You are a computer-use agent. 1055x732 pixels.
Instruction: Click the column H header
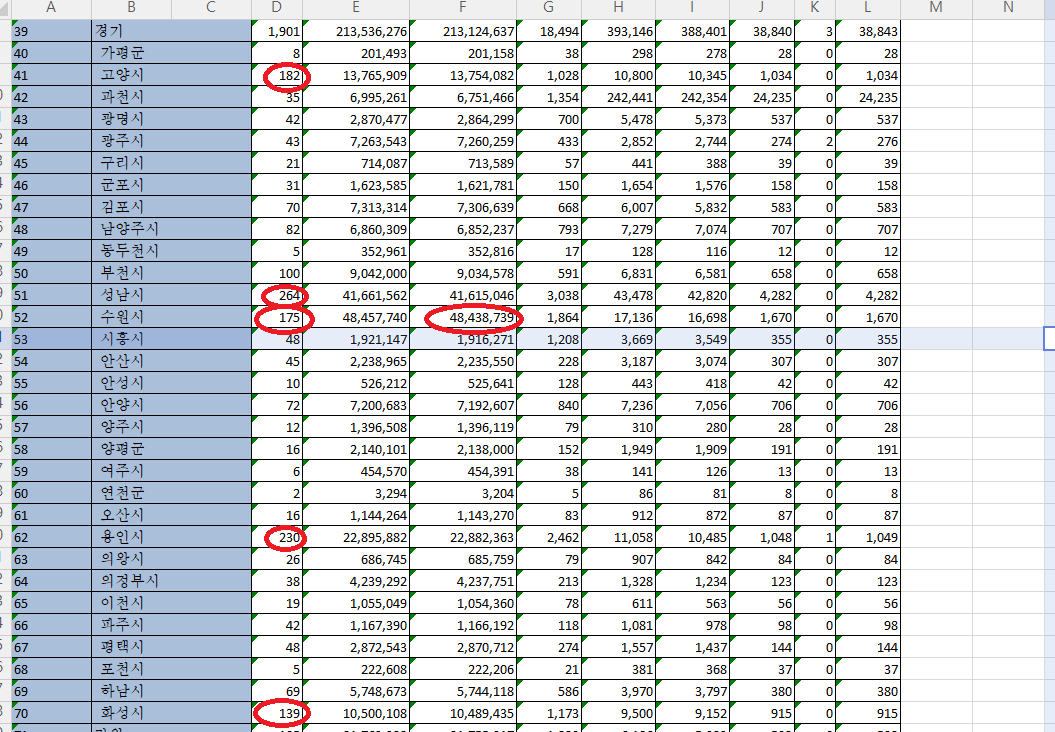624,9
